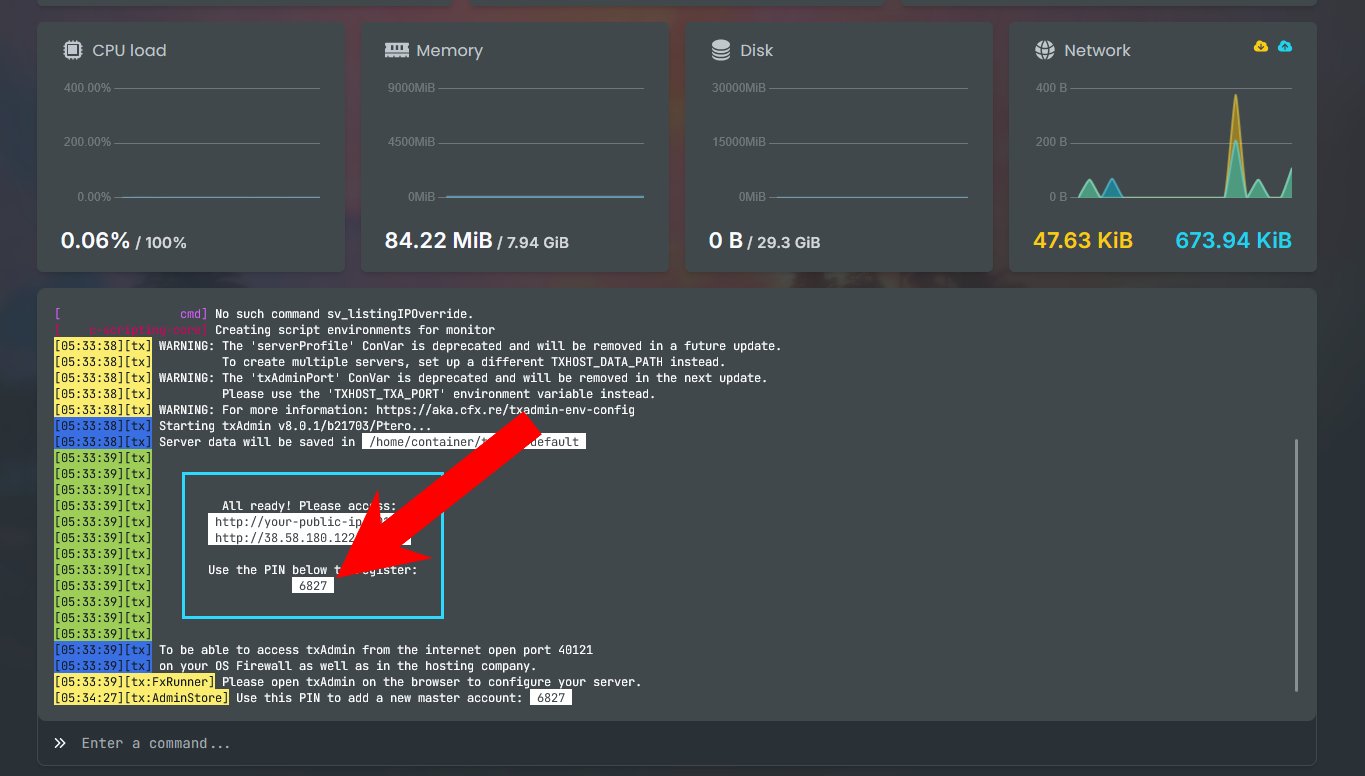Click the Disk stack icon
The height and width of the screenshot is (776, 1365).
pos(720,50)
